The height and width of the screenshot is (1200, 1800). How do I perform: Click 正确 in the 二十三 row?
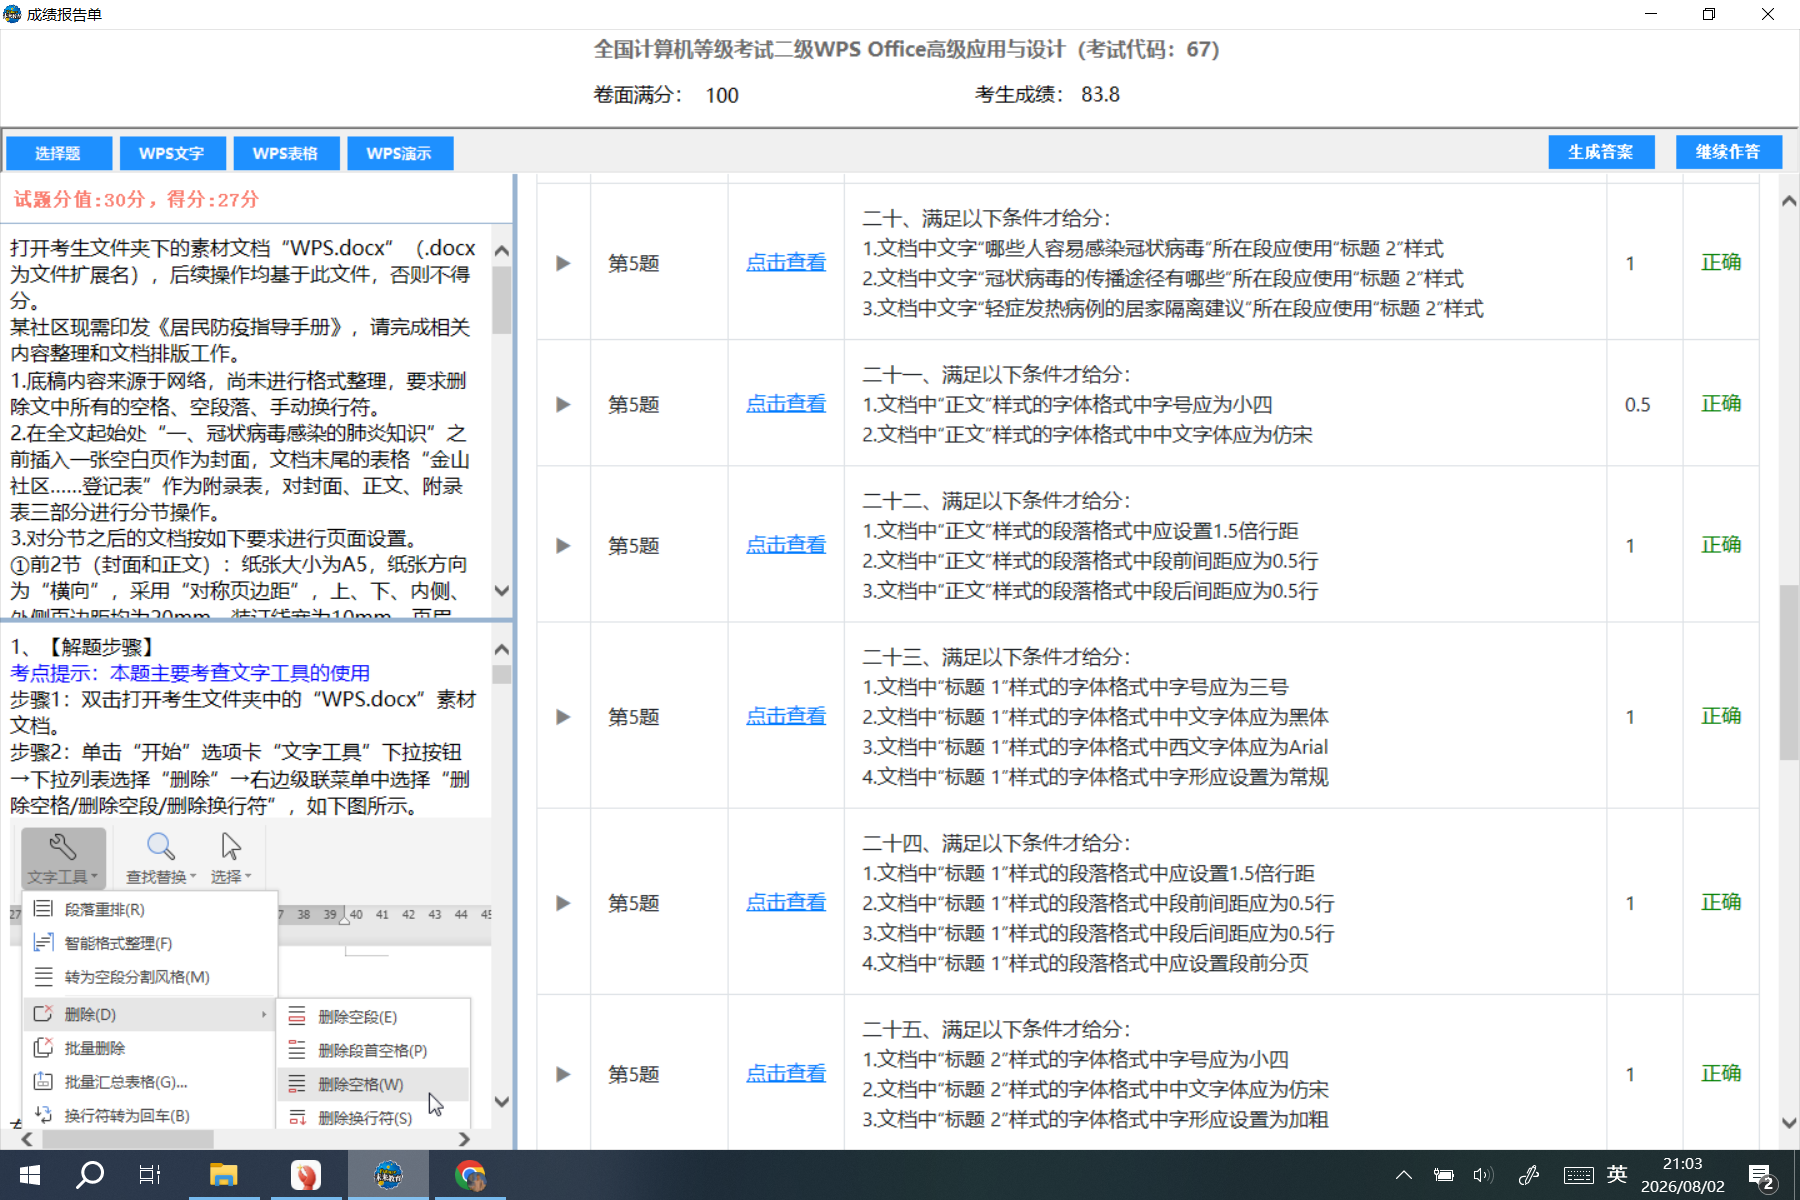[x=1721, y=717]
